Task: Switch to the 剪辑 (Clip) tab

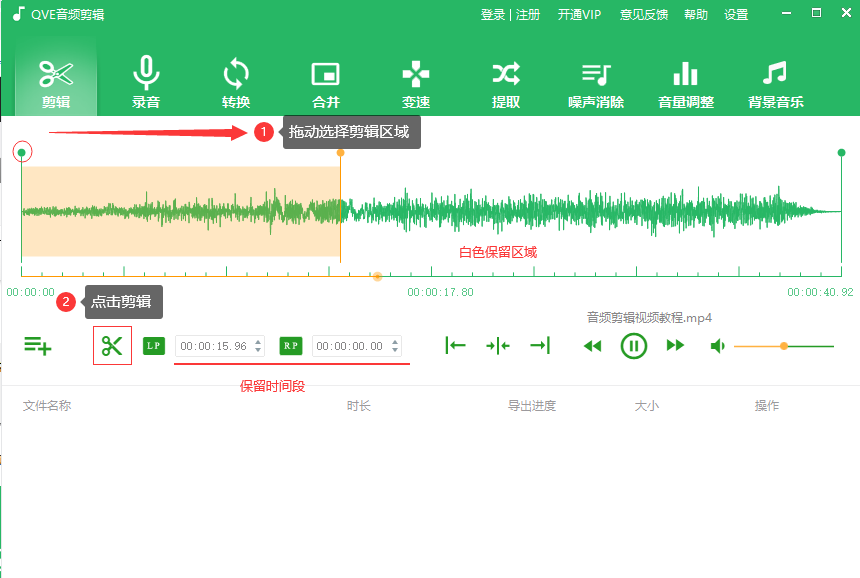Action: pyautogui.click(x=56, y=80)
